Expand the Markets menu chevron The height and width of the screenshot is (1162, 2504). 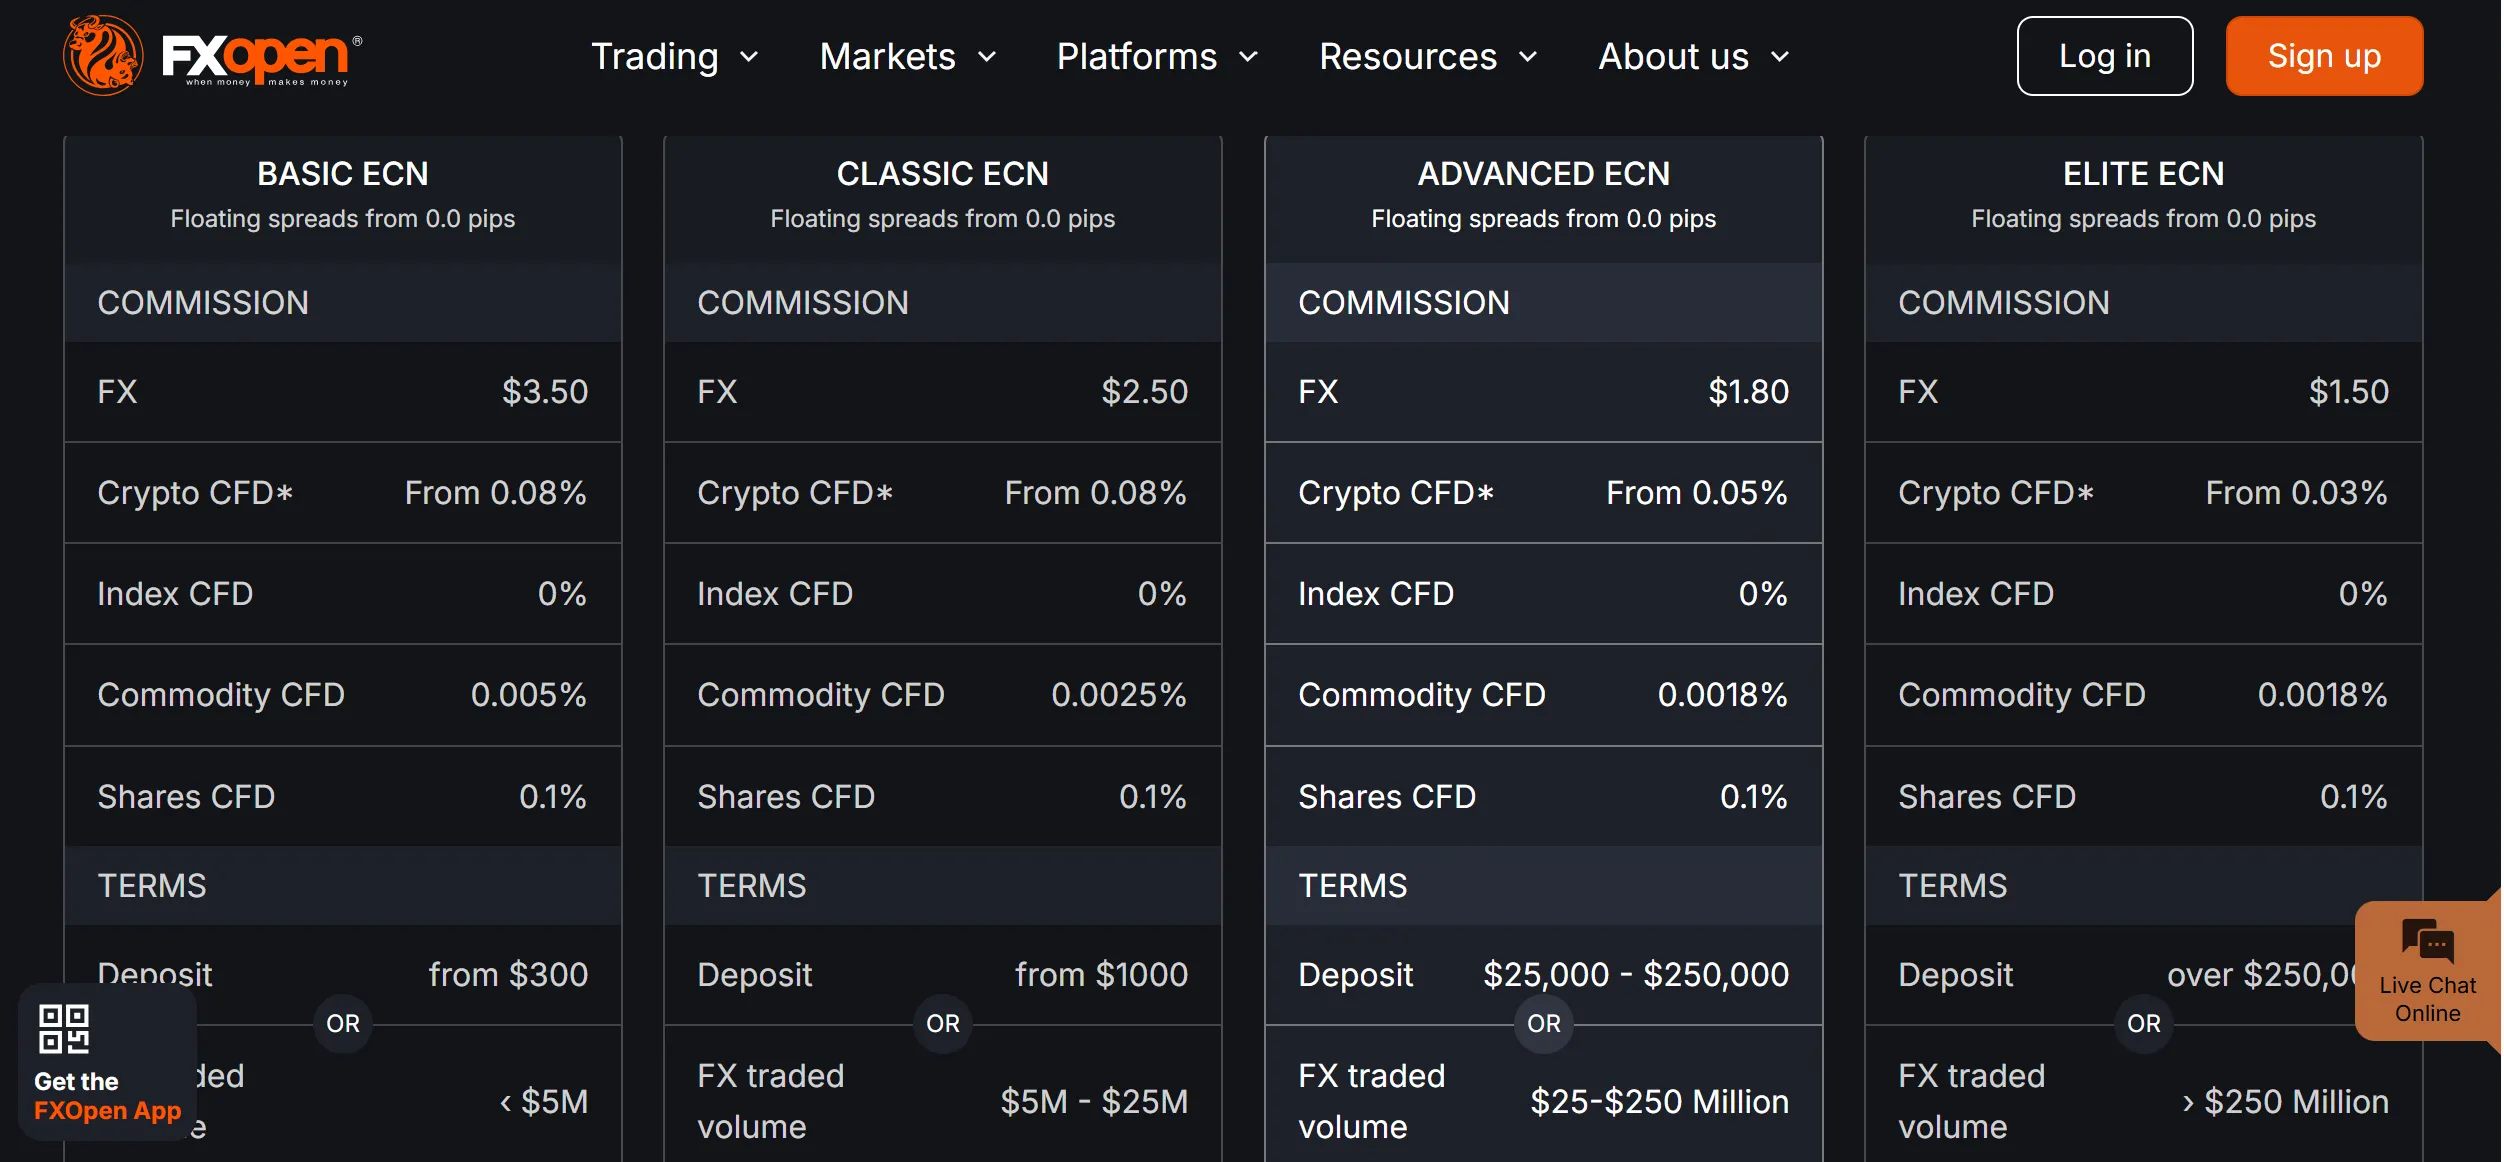987,57
